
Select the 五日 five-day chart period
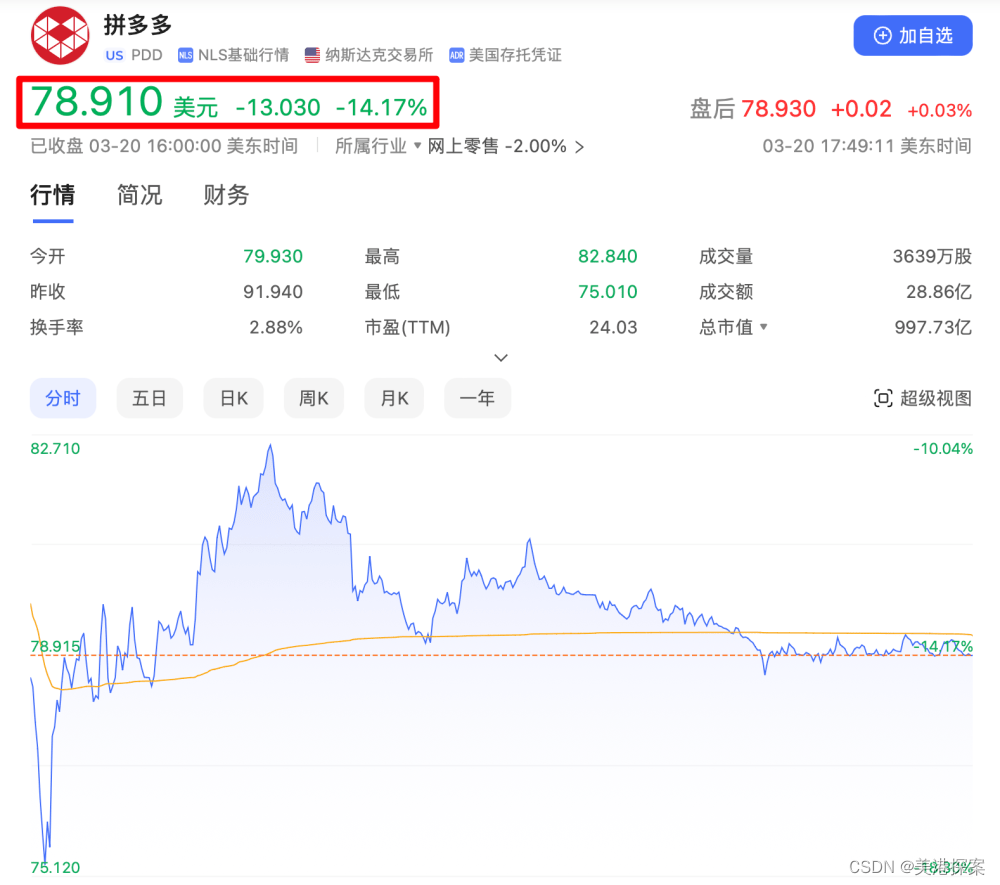(150, 399)
